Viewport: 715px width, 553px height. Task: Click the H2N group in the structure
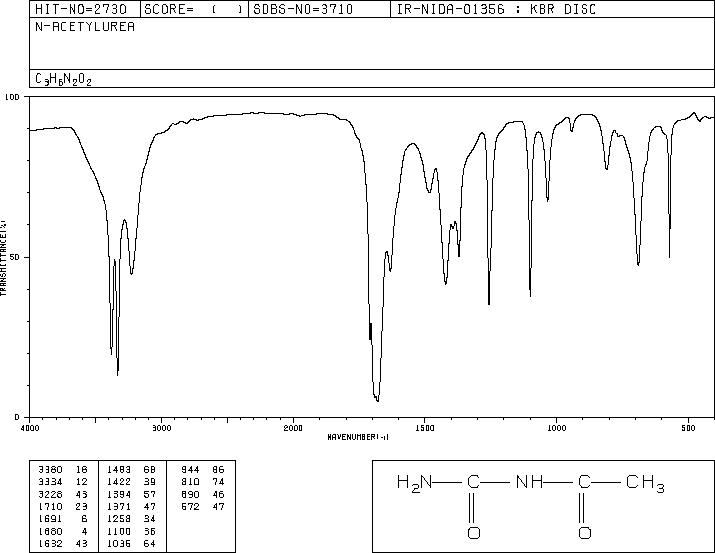tap(414, 482)
